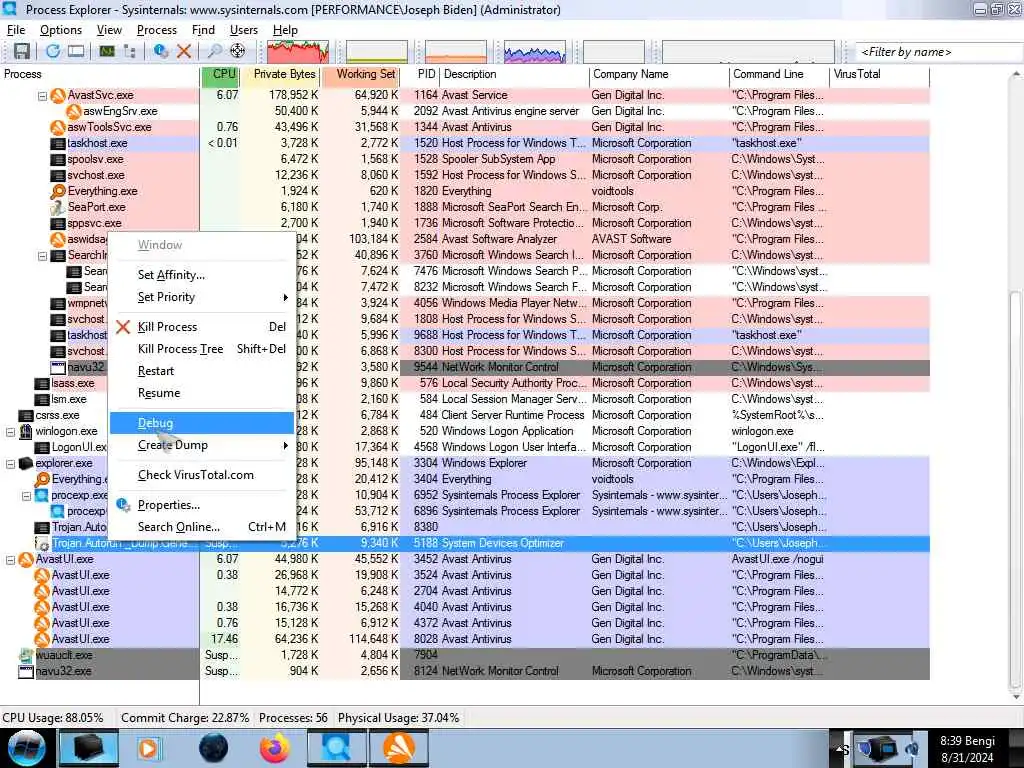Sort by the PID column header

coord(420,74)
